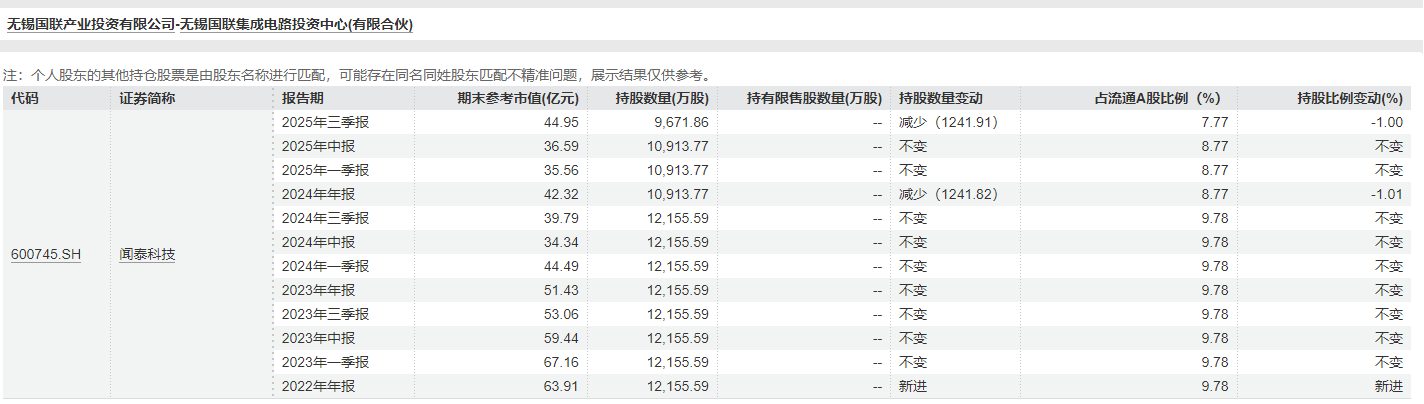1424x404 pixels.
Task: Select the 2024年年报 report period cell
Action: click(x=318, y=194)
